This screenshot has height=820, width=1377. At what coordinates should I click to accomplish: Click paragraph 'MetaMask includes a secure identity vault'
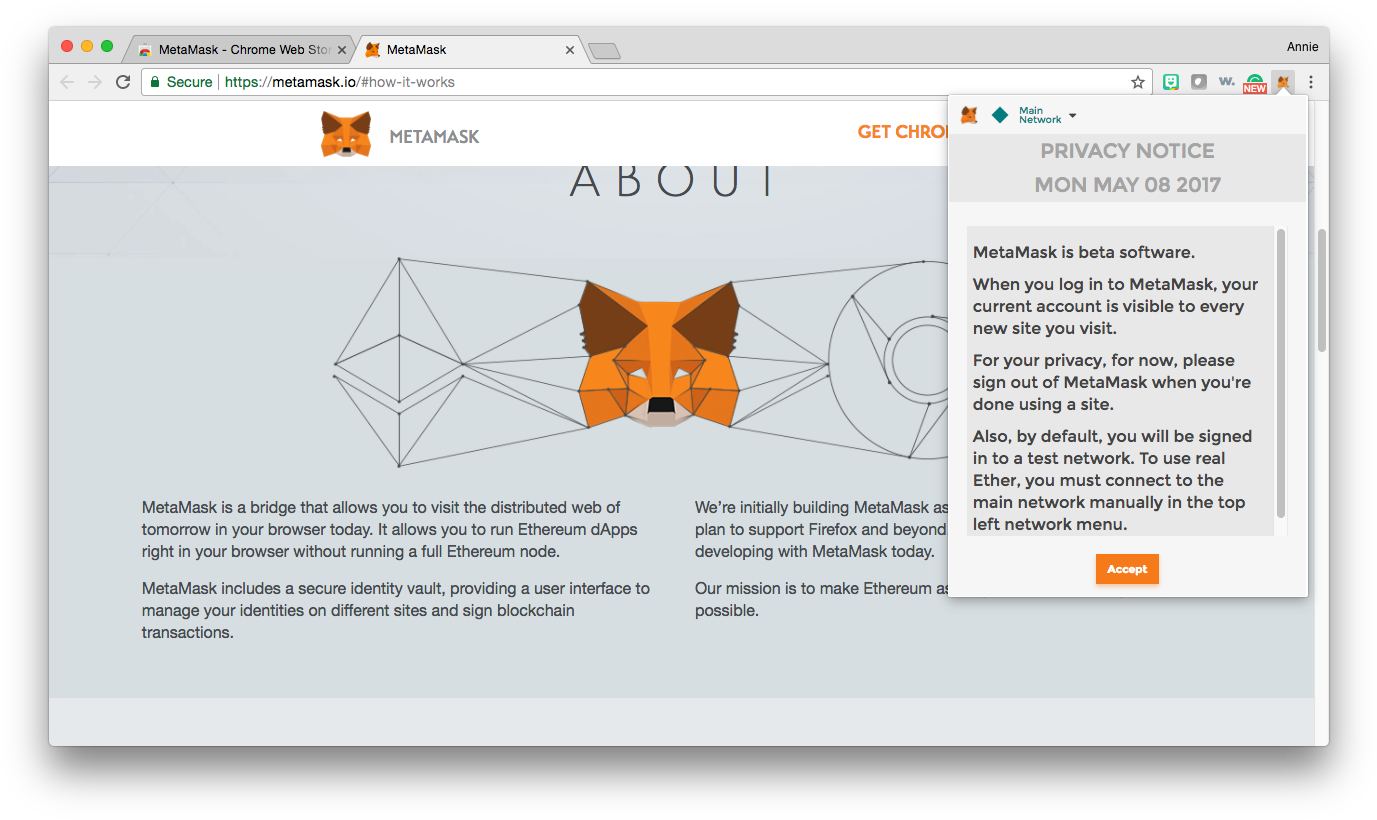click(x=396, y=610)
